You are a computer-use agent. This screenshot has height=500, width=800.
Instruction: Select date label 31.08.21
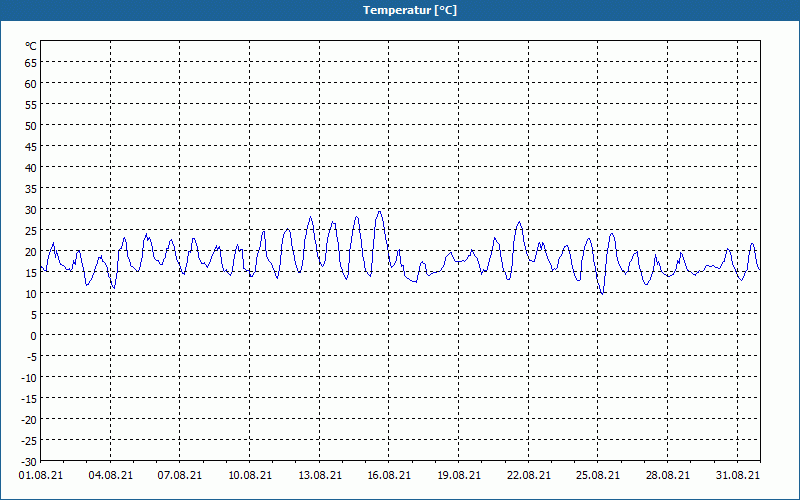tap(738, 475)
